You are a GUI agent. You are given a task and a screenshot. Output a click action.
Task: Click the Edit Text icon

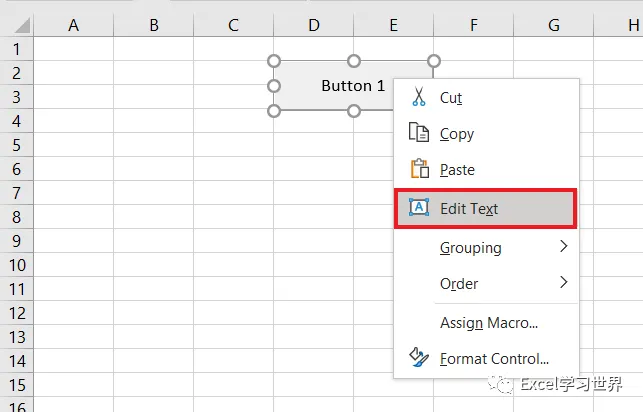[419, 208]
